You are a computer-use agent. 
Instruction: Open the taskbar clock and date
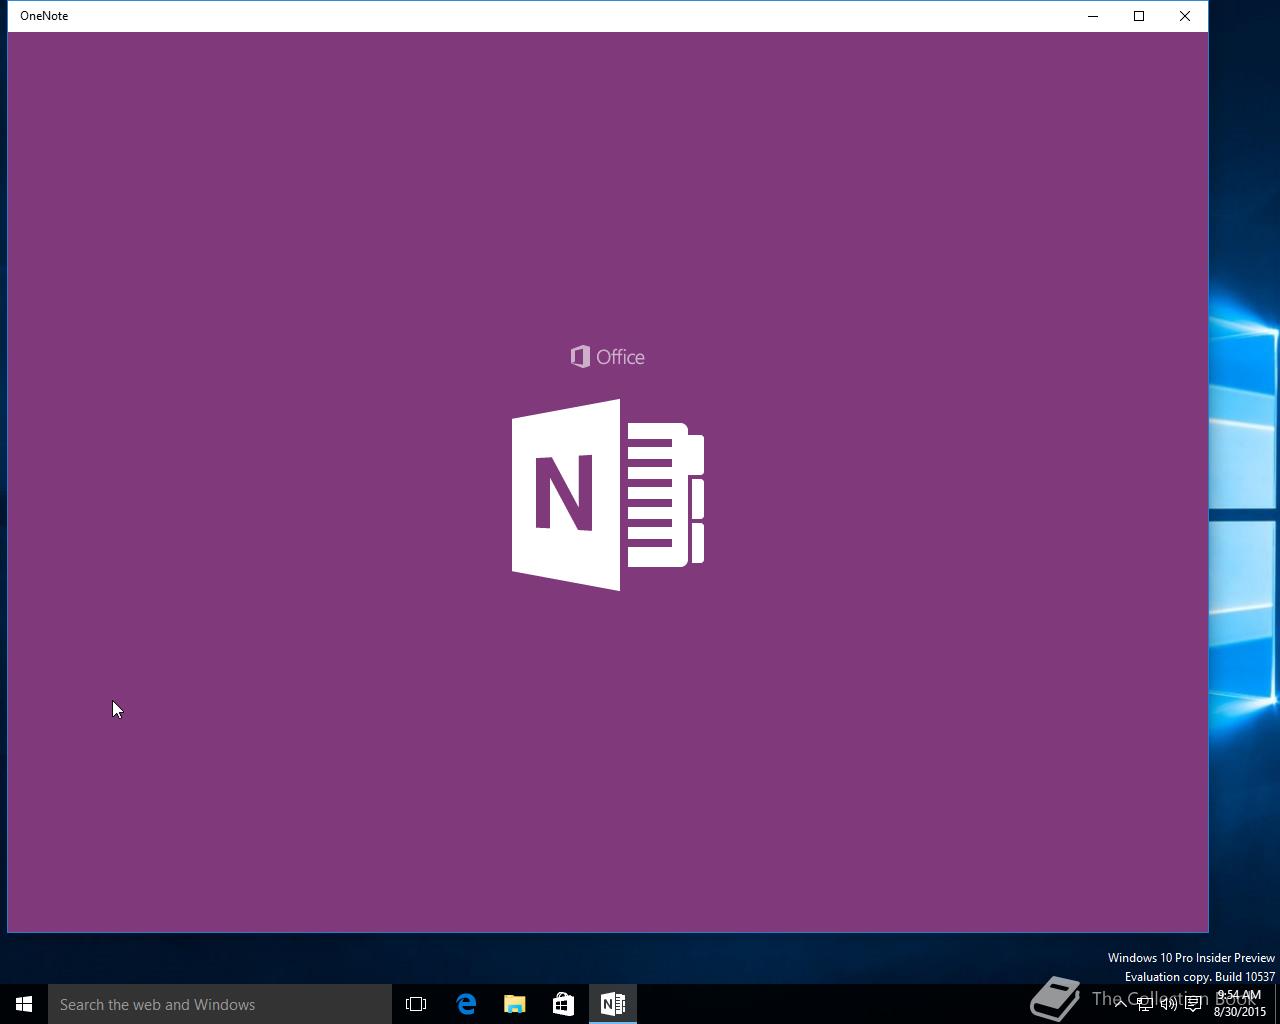point(1240,1004)
